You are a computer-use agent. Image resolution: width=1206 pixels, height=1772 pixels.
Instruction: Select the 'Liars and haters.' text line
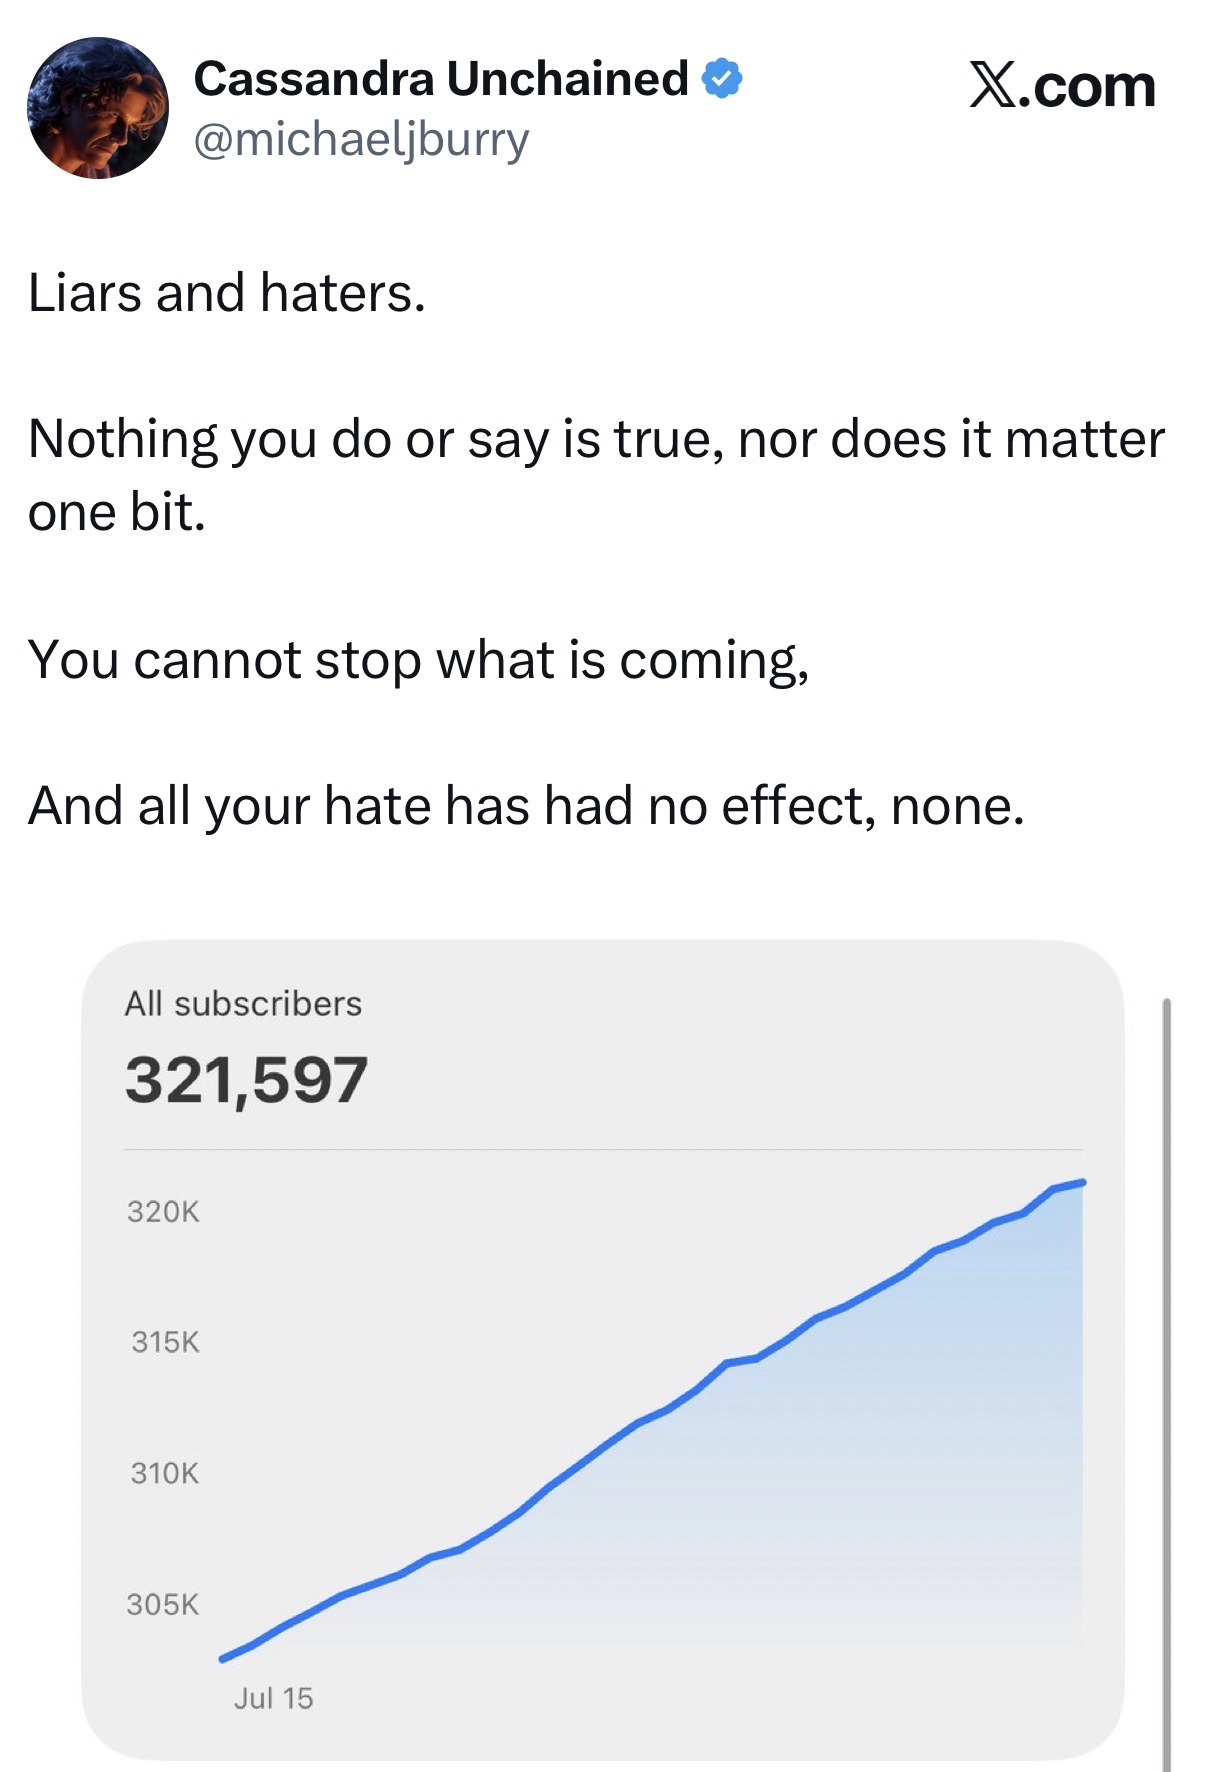point(227,293)
